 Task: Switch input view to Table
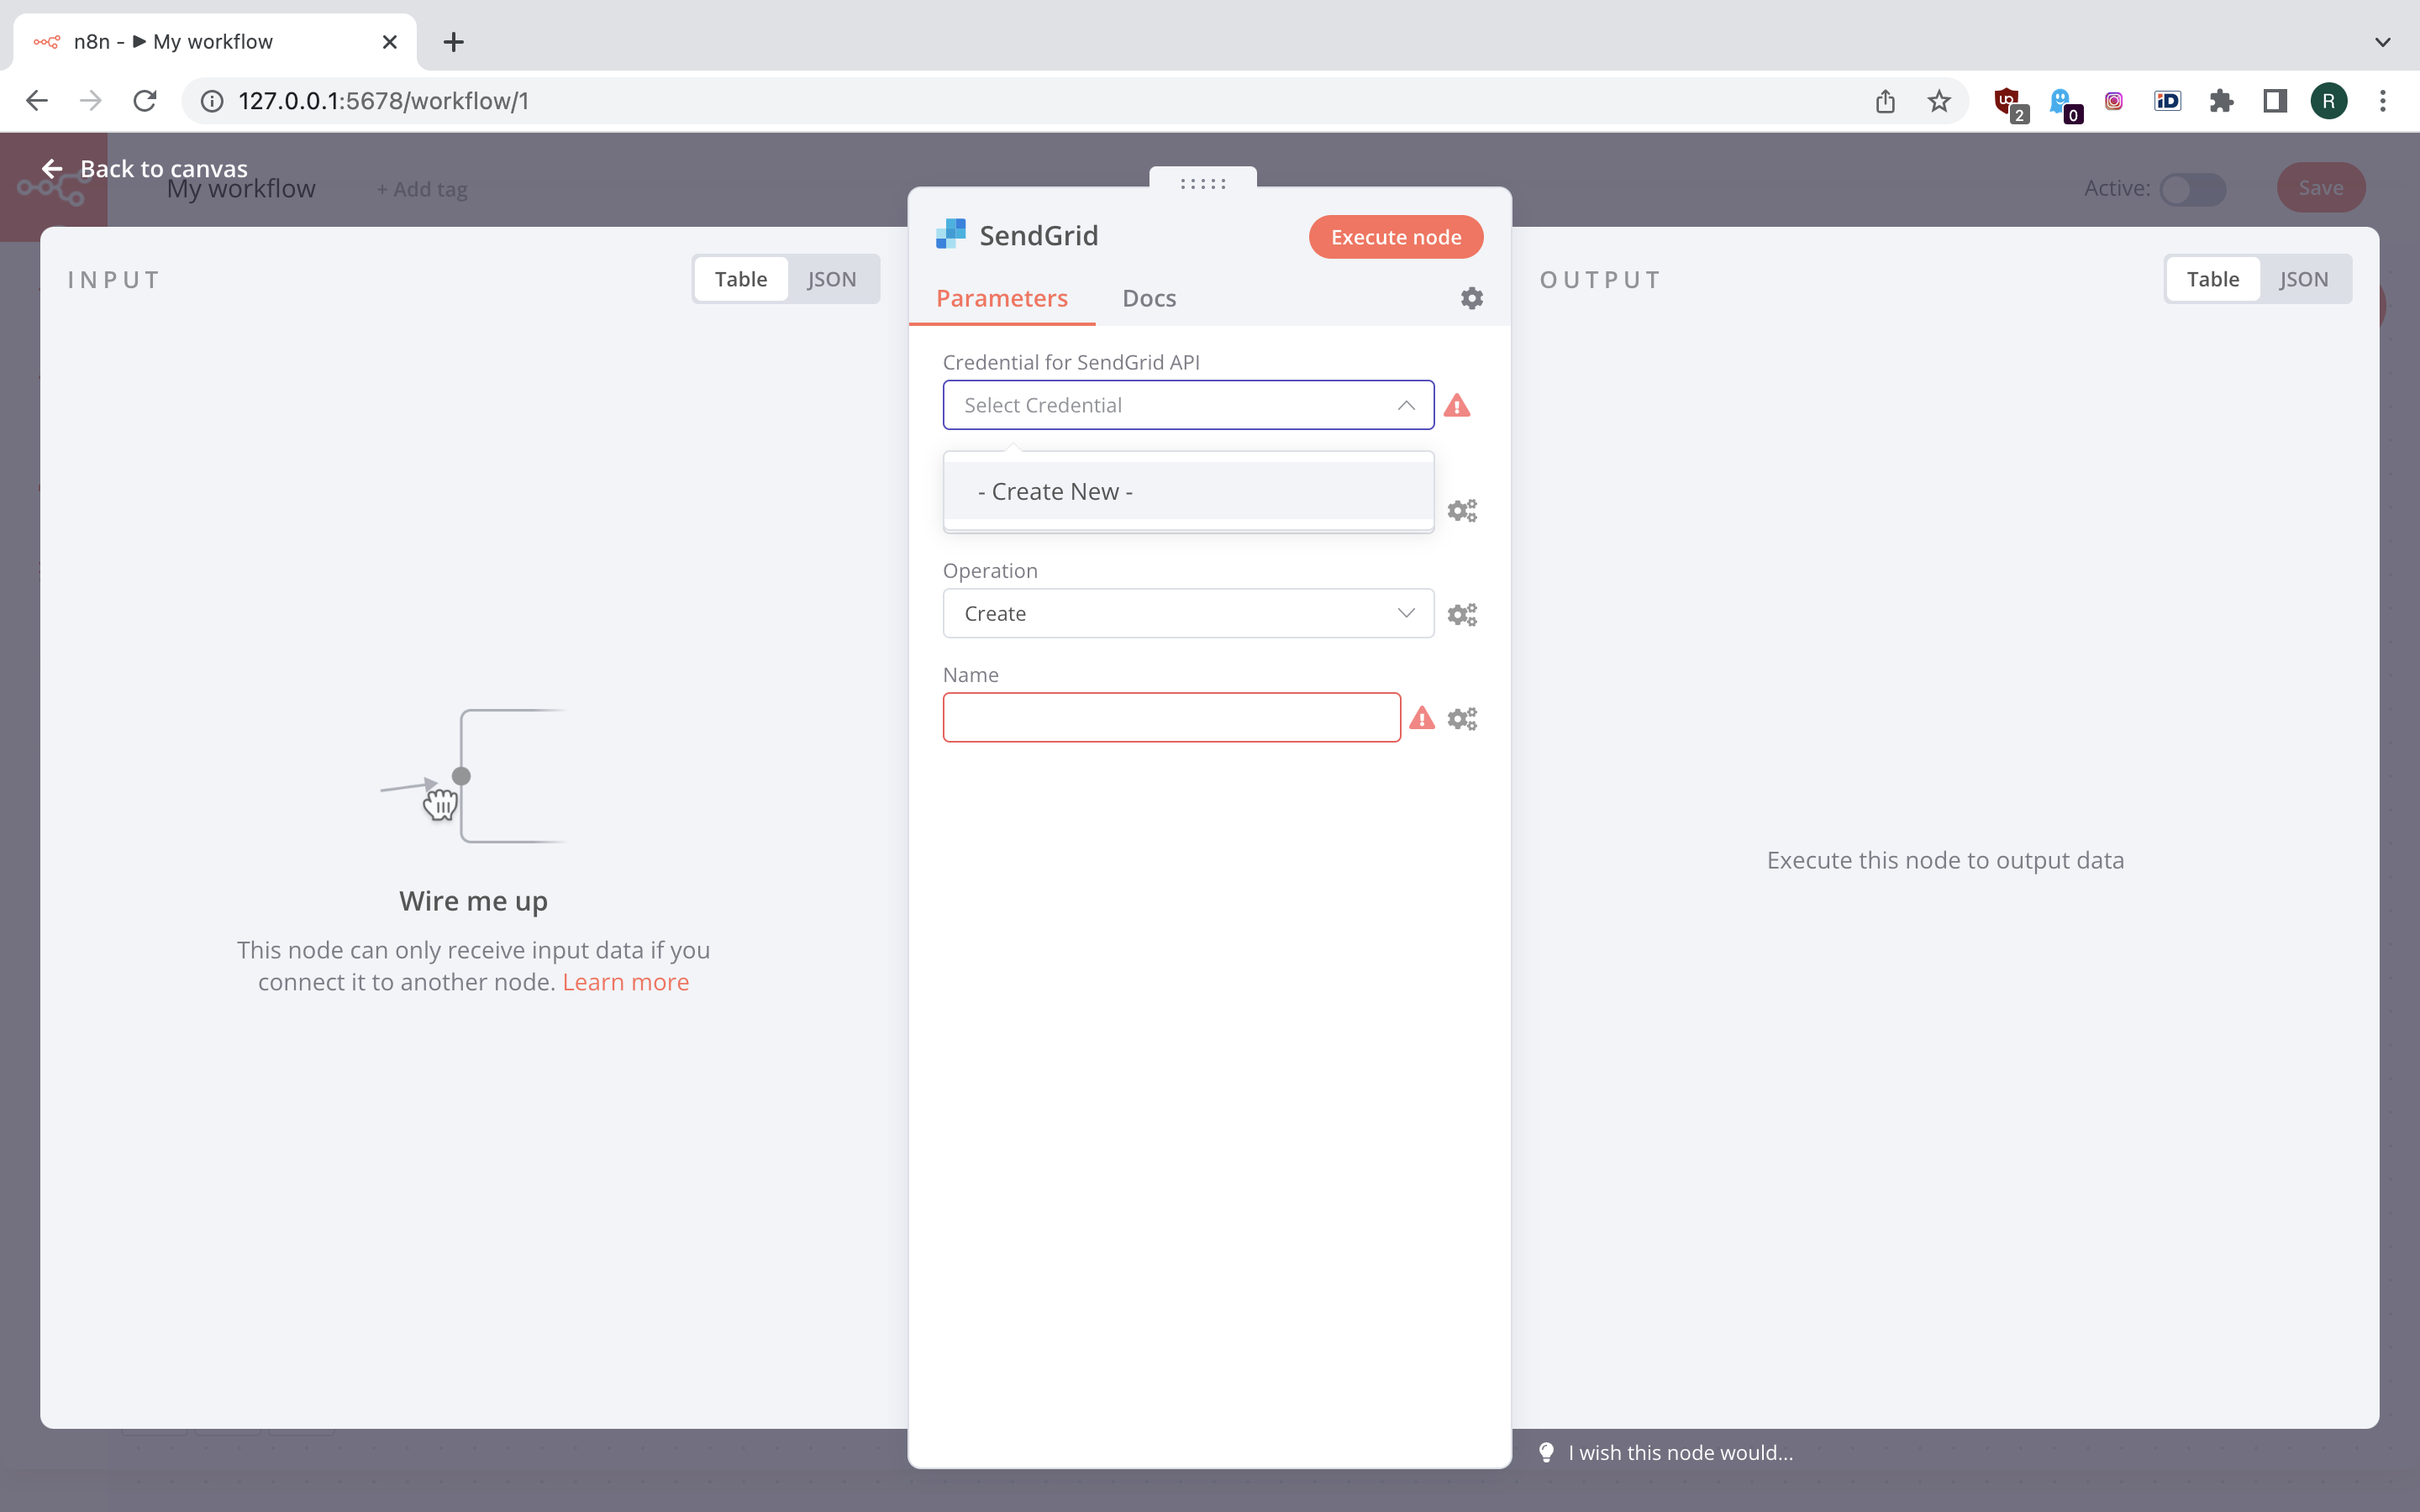tap(741, 279)
